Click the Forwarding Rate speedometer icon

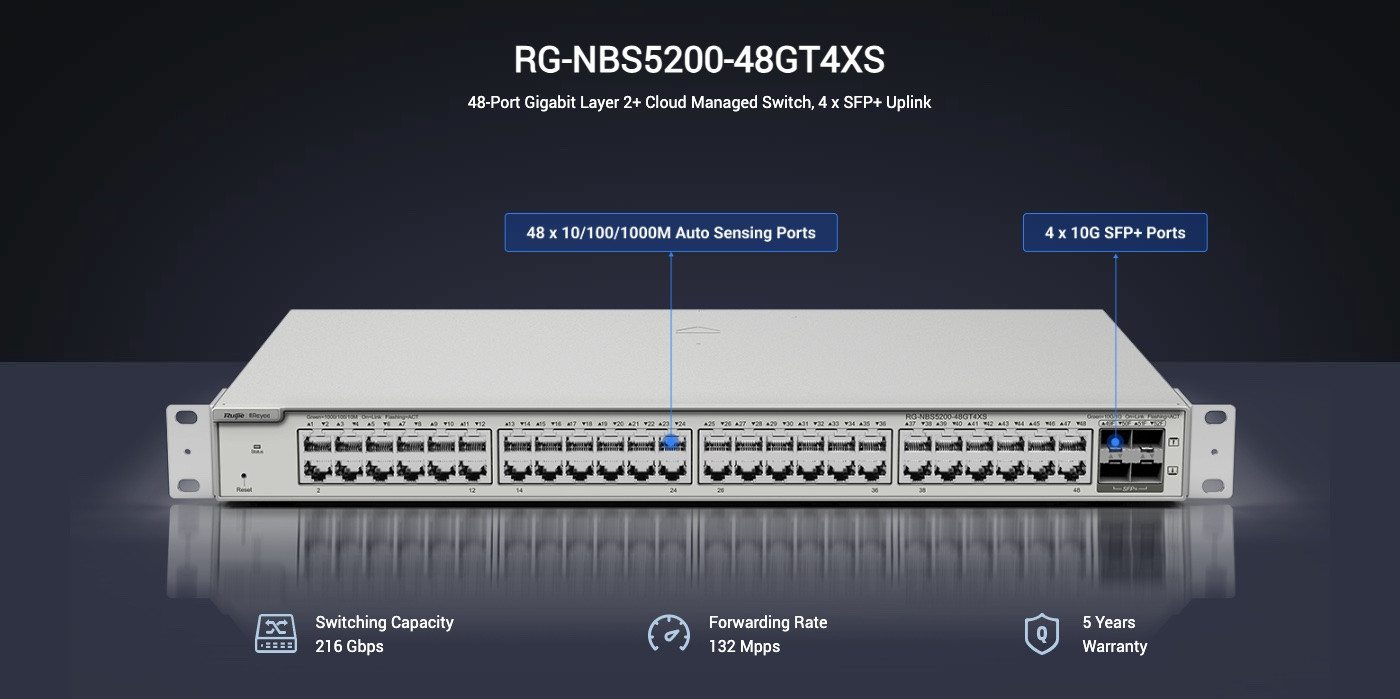pos(669,634)
